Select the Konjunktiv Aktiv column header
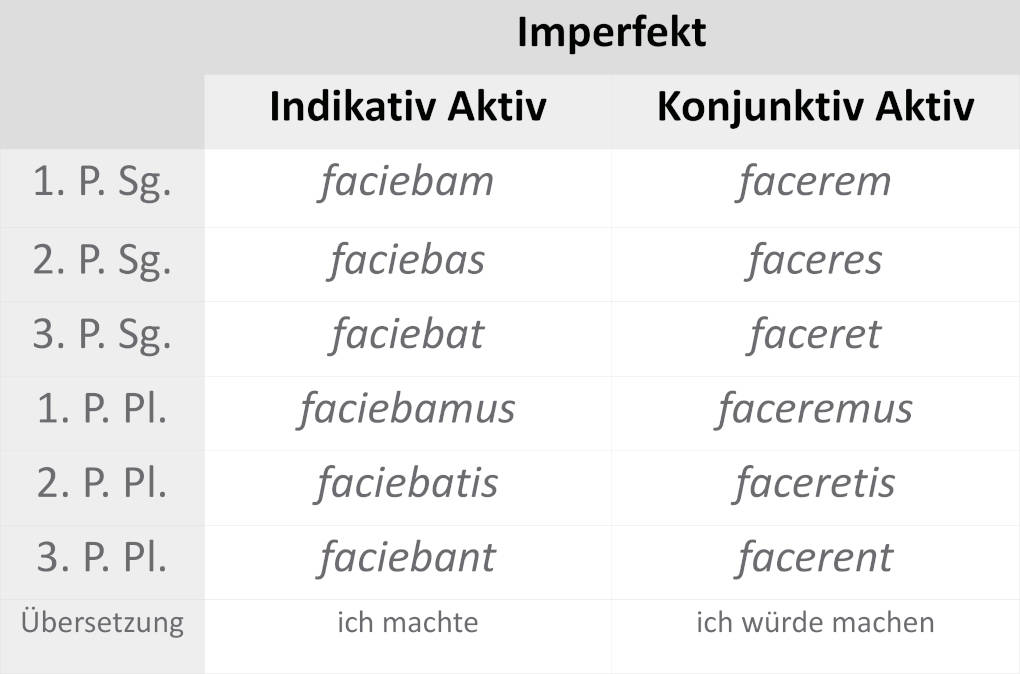The width and height of the screenshot is (1020, 674). click(x=815, y=107)
